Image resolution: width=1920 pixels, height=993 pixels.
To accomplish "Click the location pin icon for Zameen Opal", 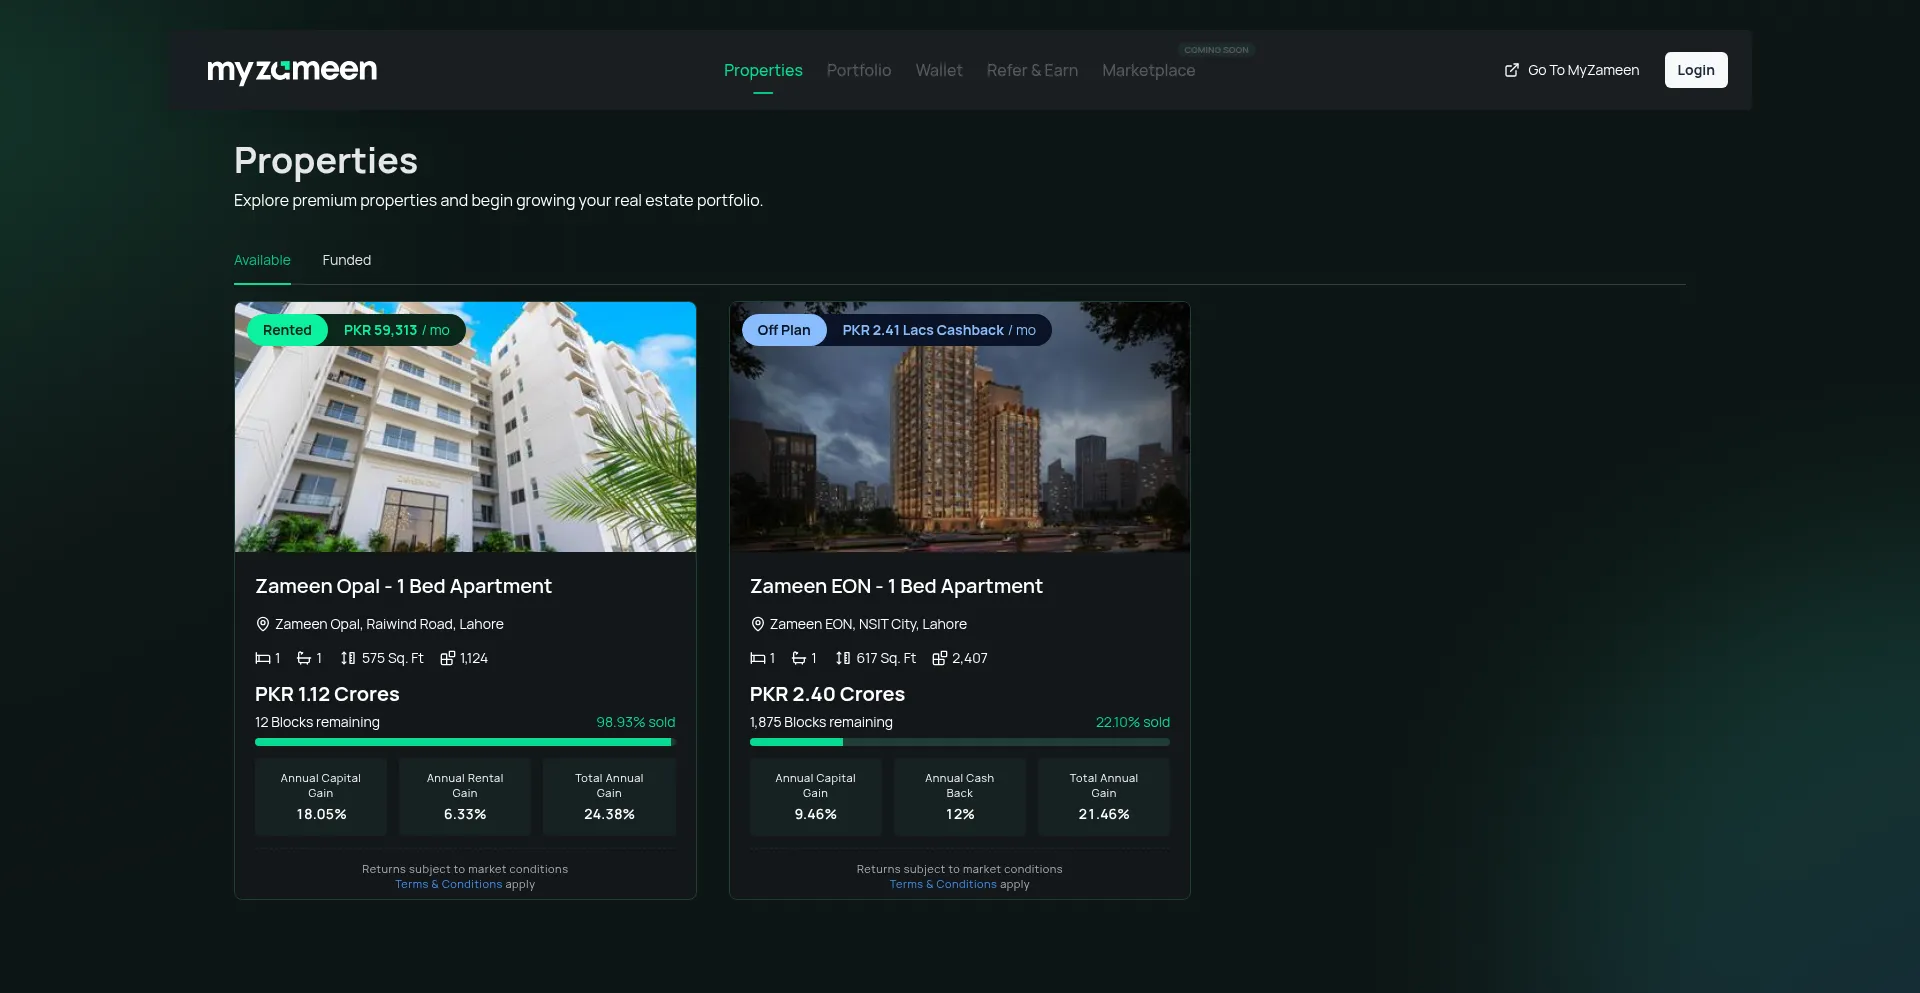I will [x=263, y=624].
